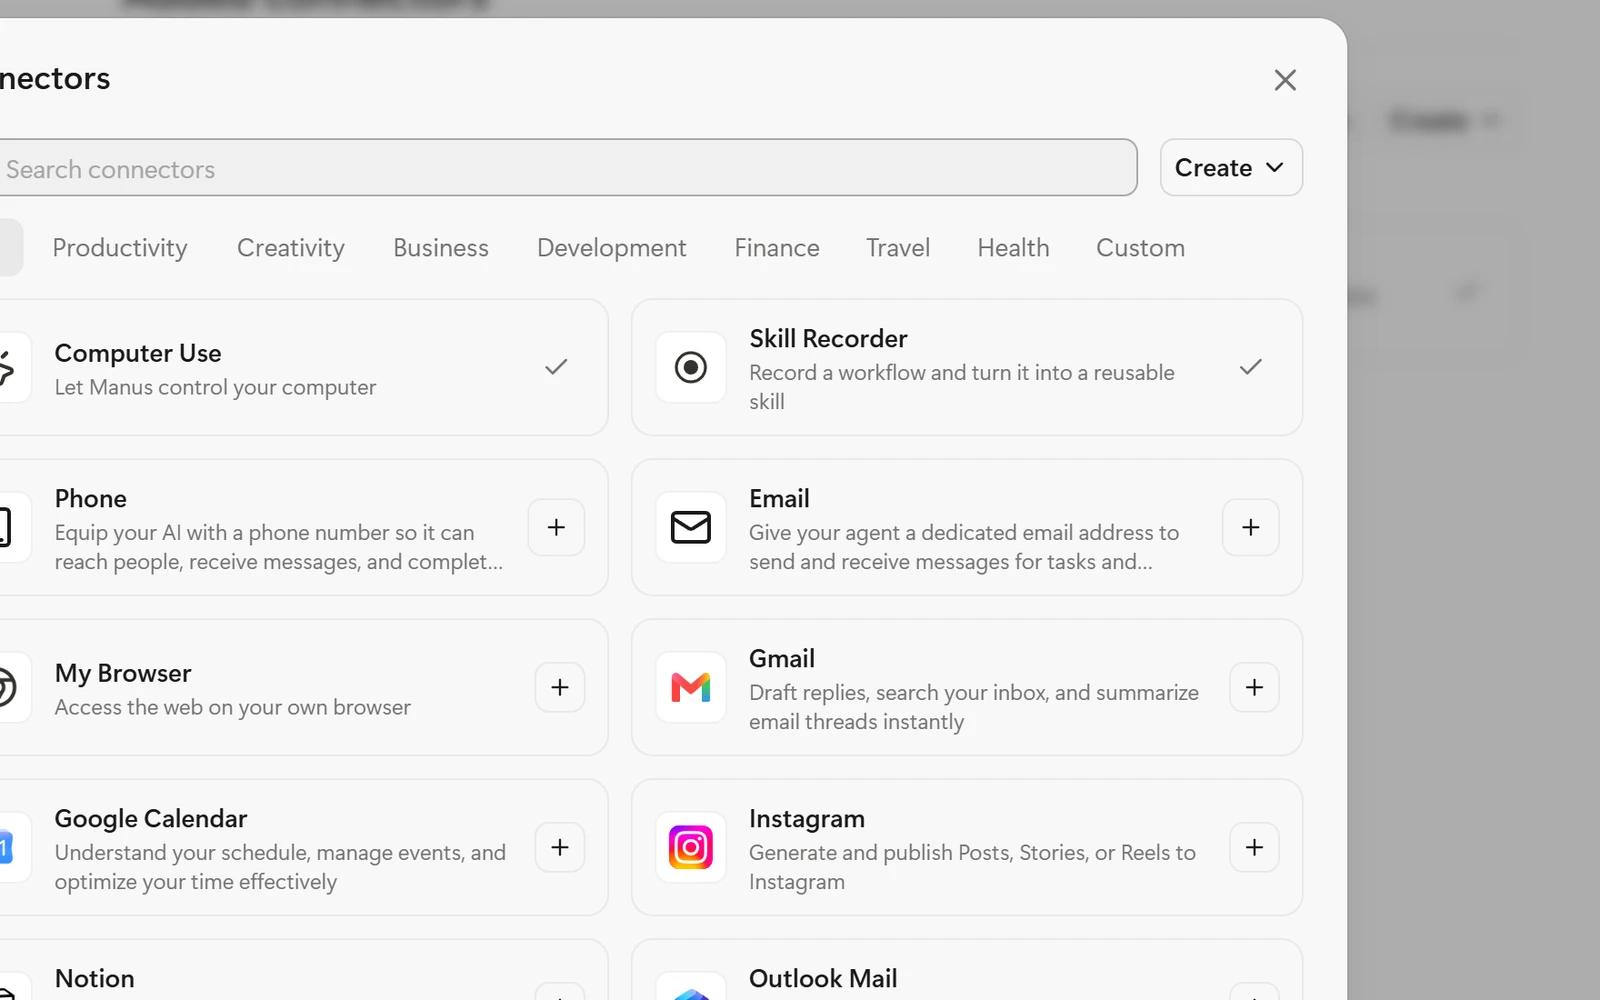Viewport: 1600px width, 1000px height.
Task: Click the Skill Recorder record icon
Action: [x=691, y=367]
